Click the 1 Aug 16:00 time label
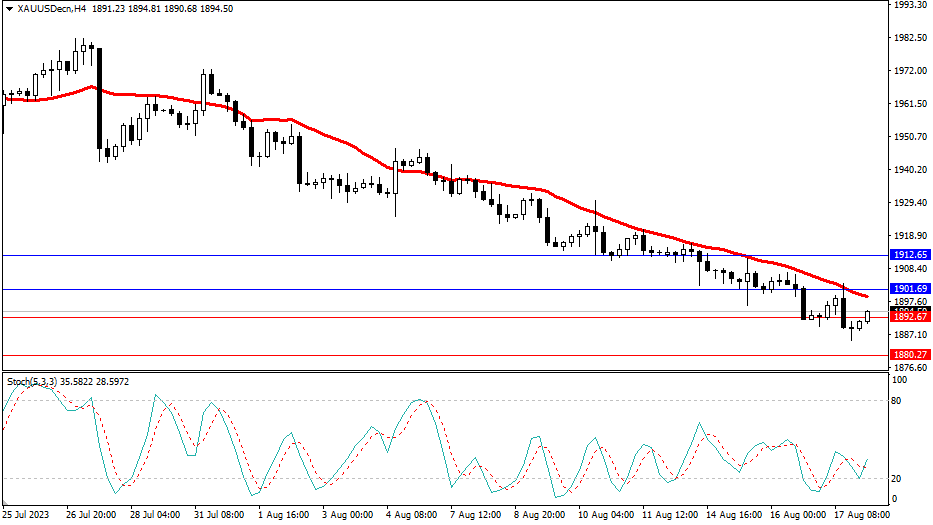 (284, 515)
